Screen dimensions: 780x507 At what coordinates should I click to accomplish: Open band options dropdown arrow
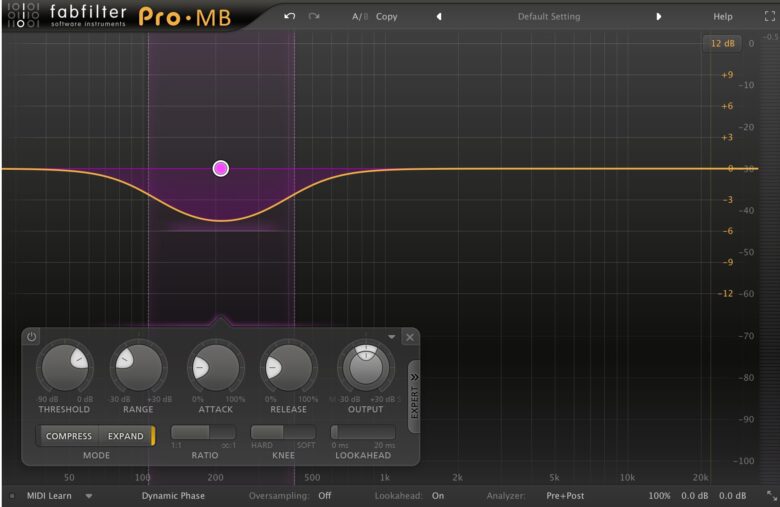coord(391,337)
